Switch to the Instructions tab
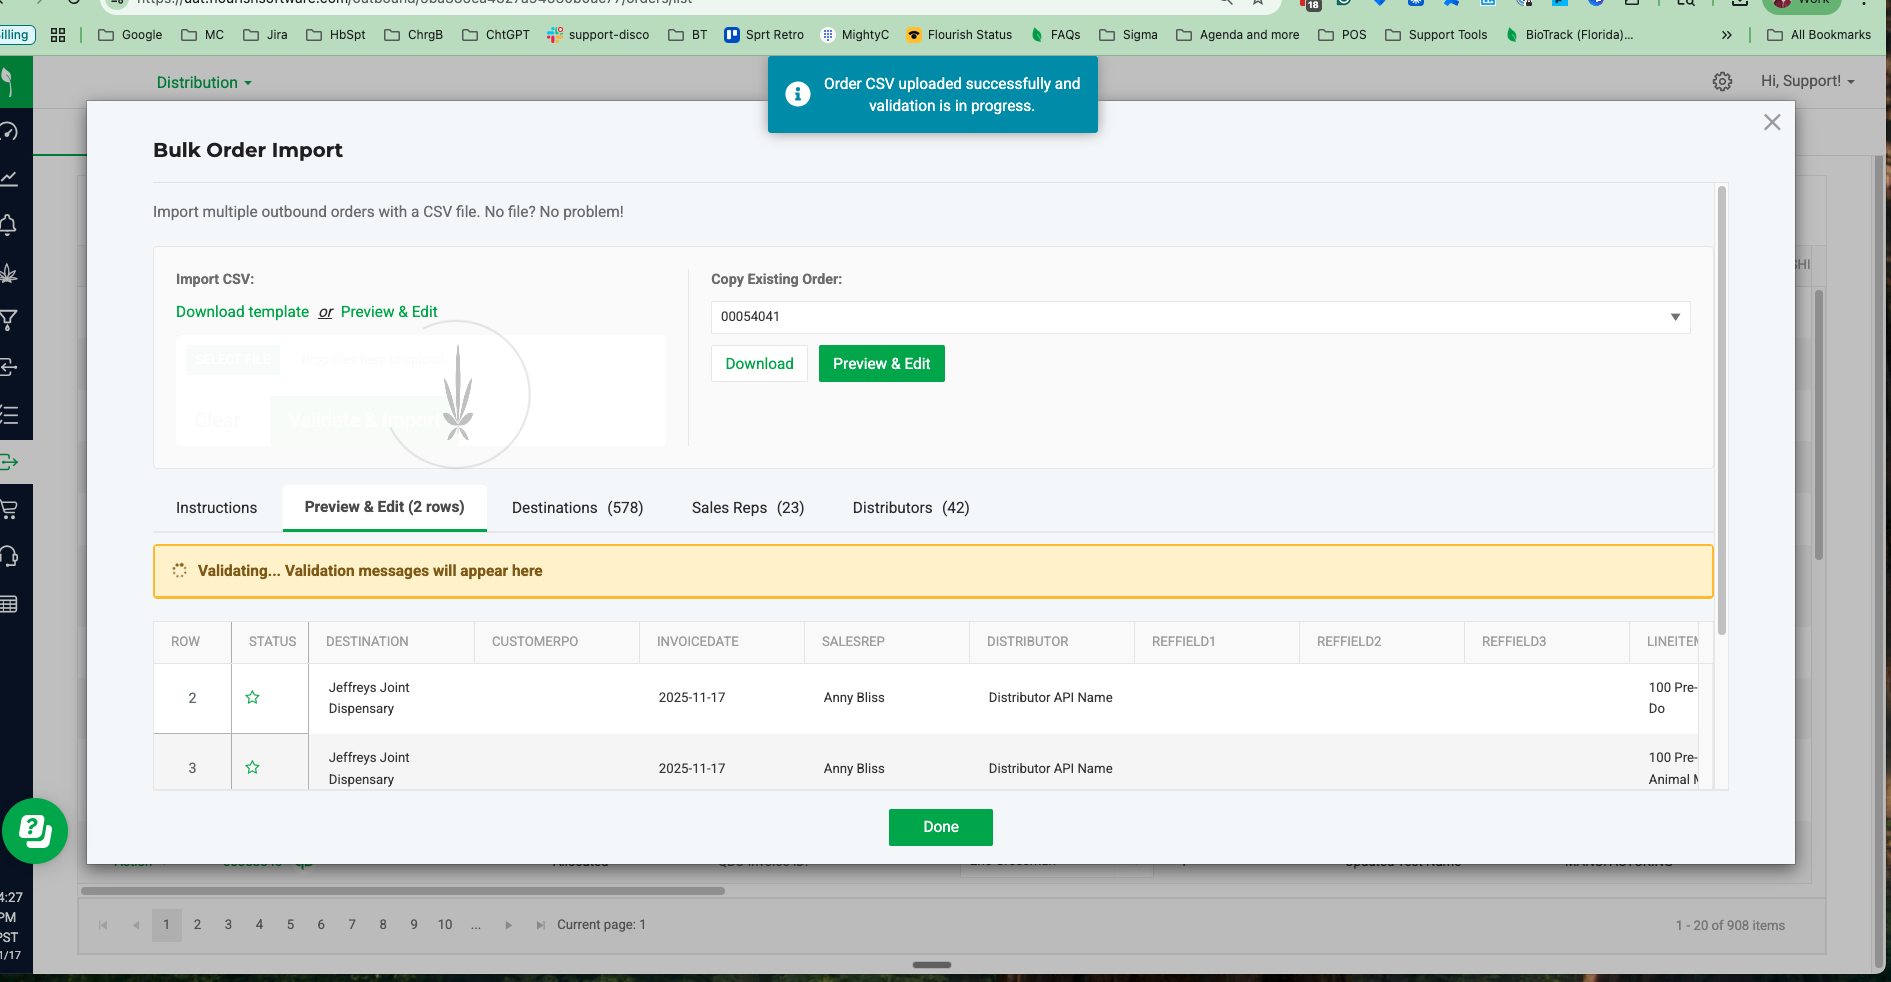Viewport: 1891px width, 982px height. (x=216, y=508)
